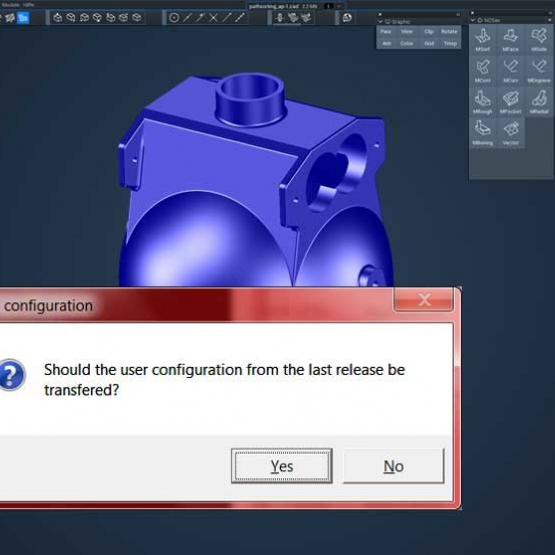
Task: Select the MRough roughing icon
Action: point(482,102)
